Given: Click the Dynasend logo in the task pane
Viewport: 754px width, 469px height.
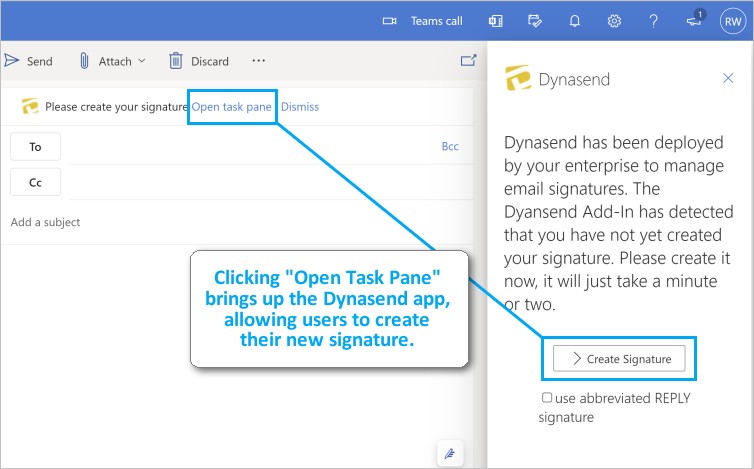Looking at the screenshot, I should point(518,78).
